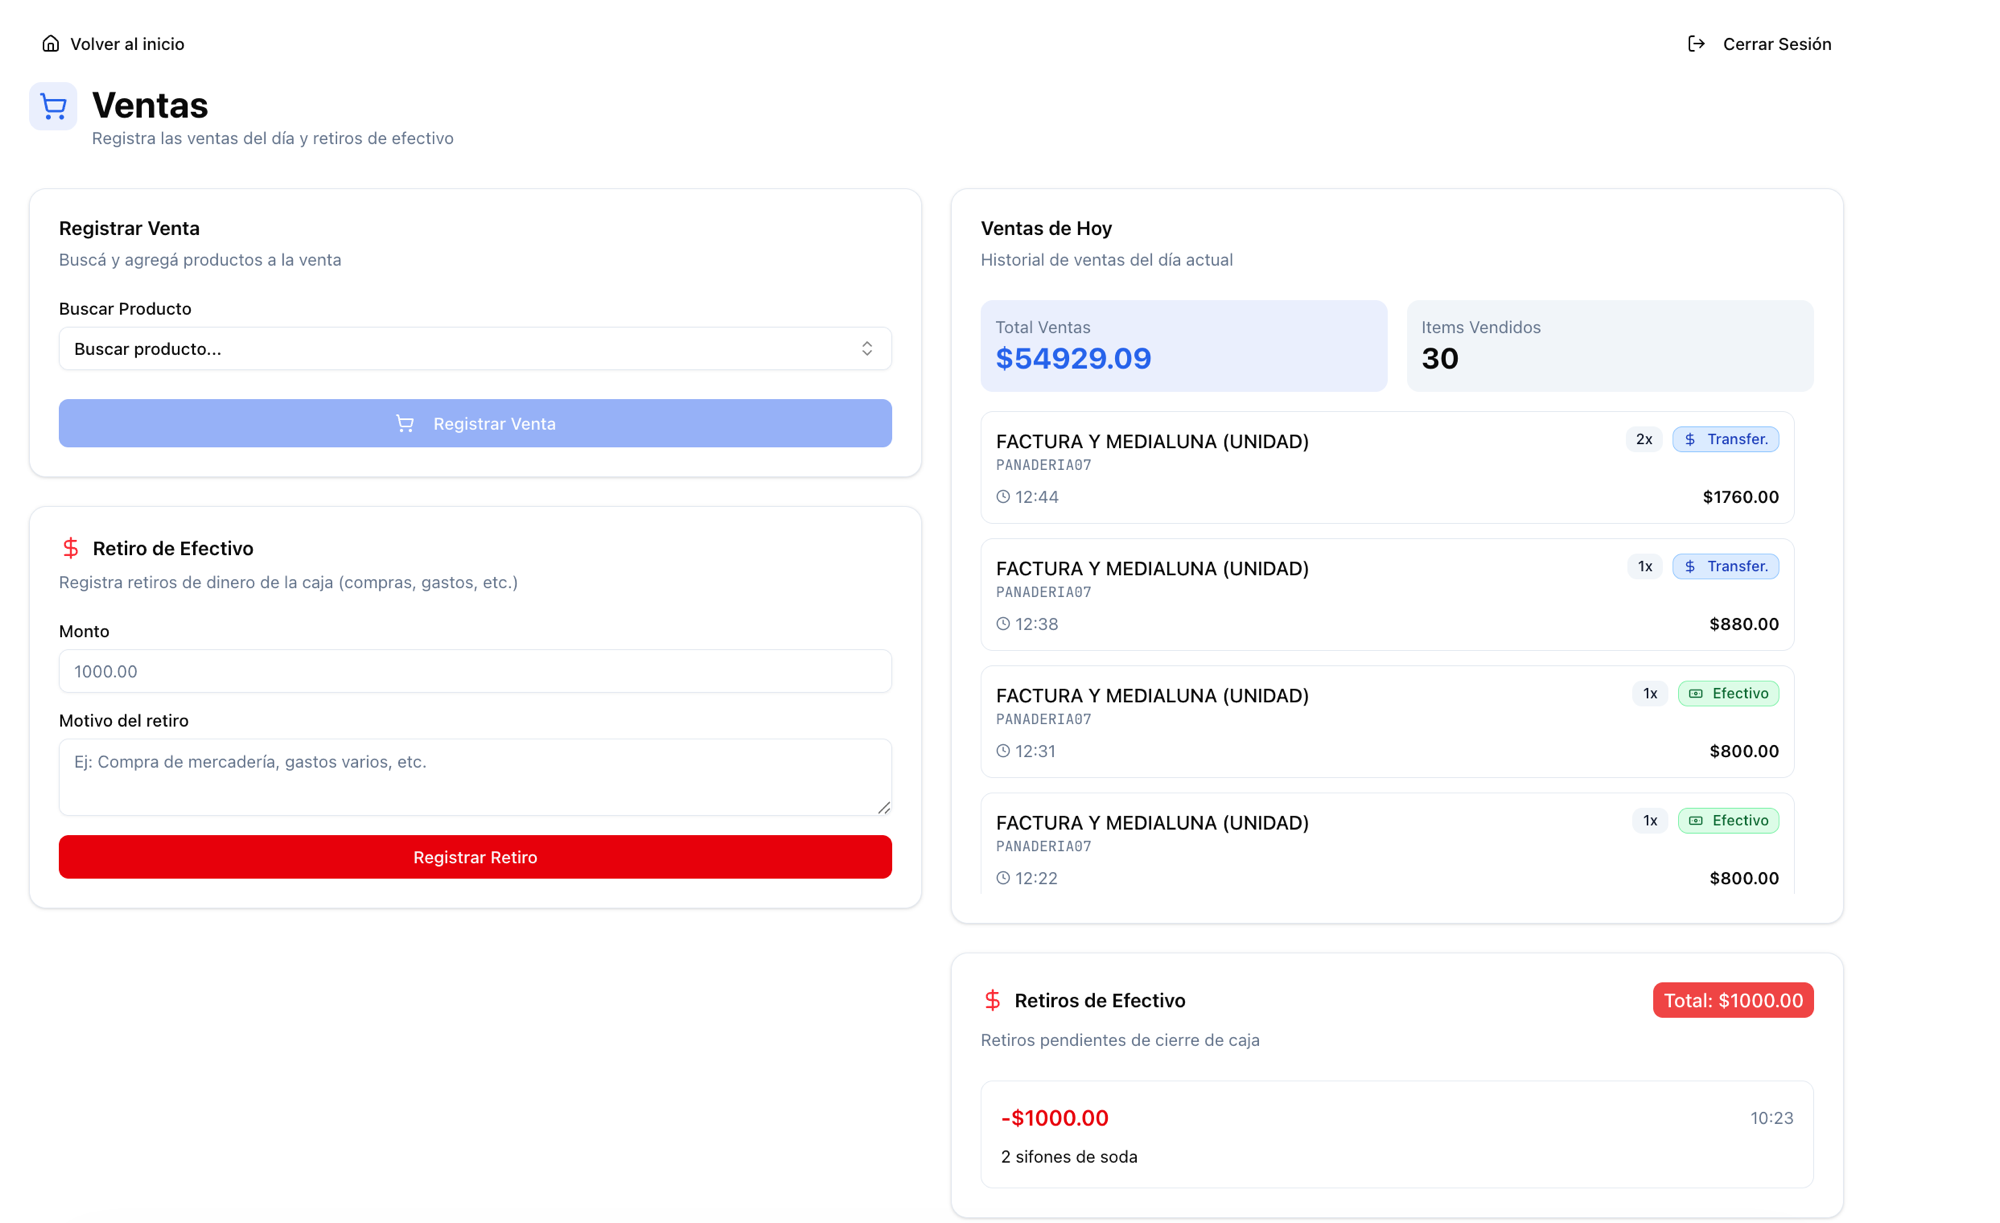The width and height of the screenshot is (2000, 1223).
Task: Click the logout arrow icon
Action: [1696, 44]
